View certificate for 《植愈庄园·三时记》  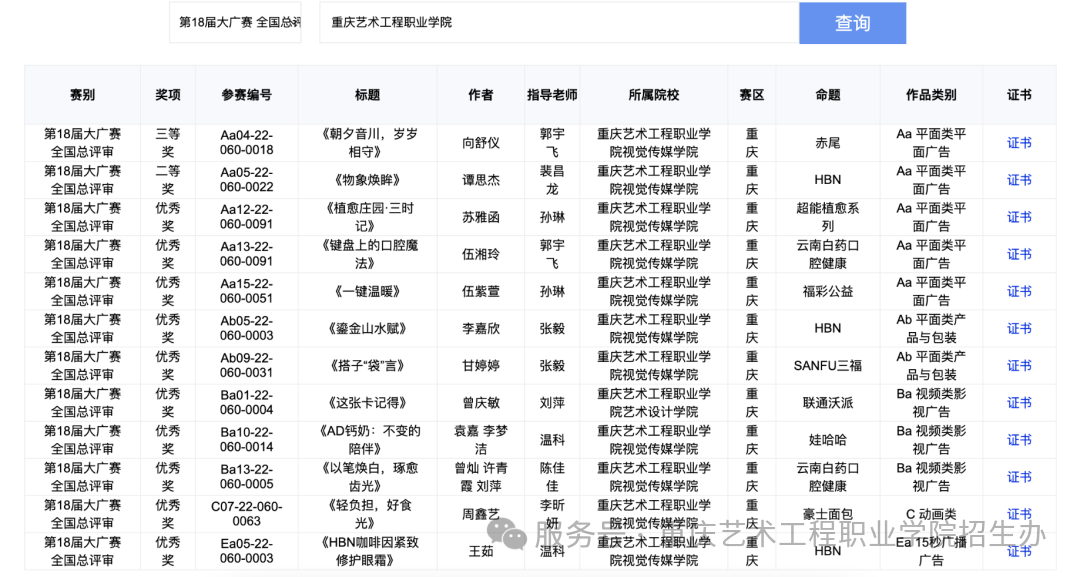click(1019, 218)
